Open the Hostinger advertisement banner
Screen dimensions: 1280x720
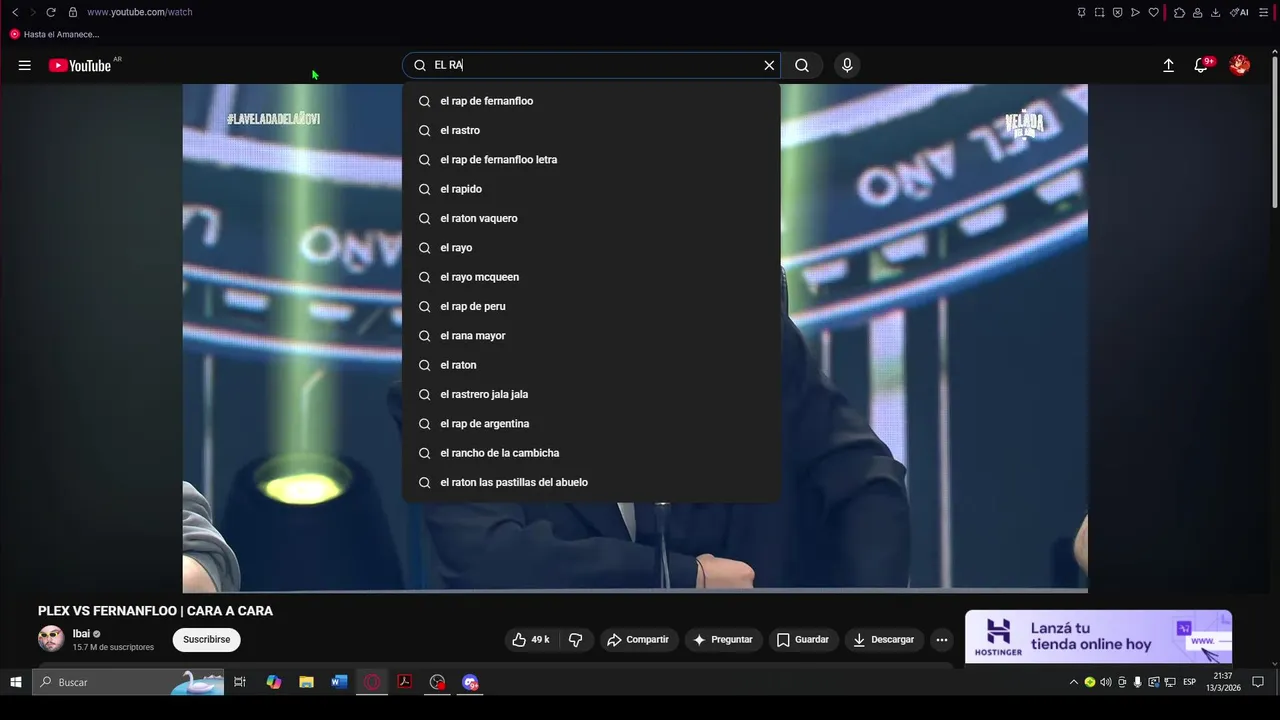coord(1098,637)
